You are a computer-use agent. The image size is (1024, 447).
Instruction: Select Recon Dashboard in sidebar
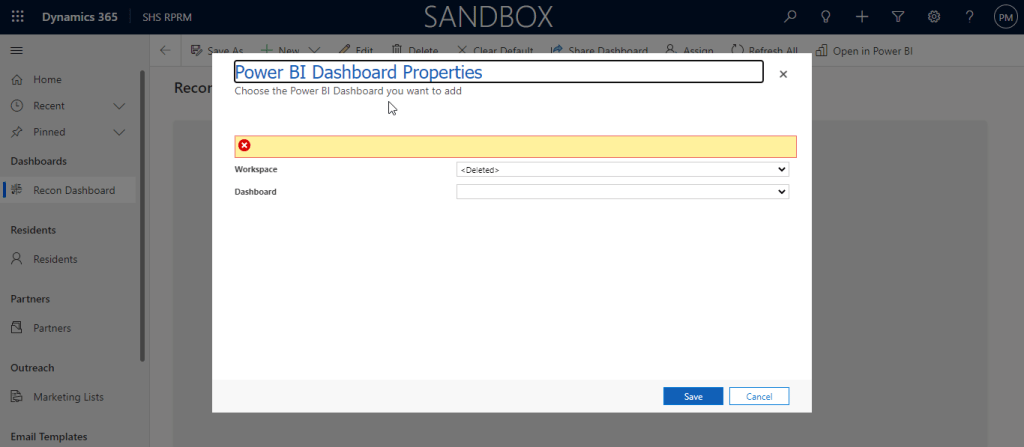tap(73, 190)
